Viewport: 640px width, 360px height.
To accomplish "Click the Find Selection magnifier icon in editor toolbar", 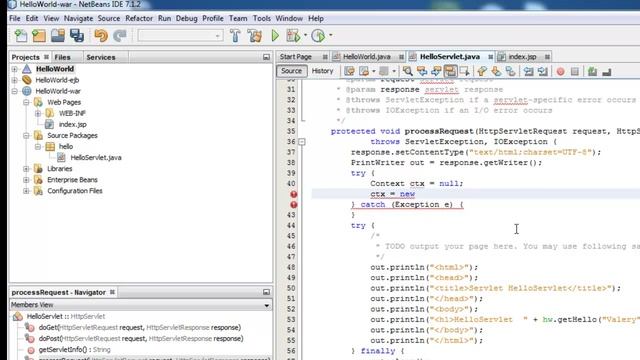I will [407, 71].
